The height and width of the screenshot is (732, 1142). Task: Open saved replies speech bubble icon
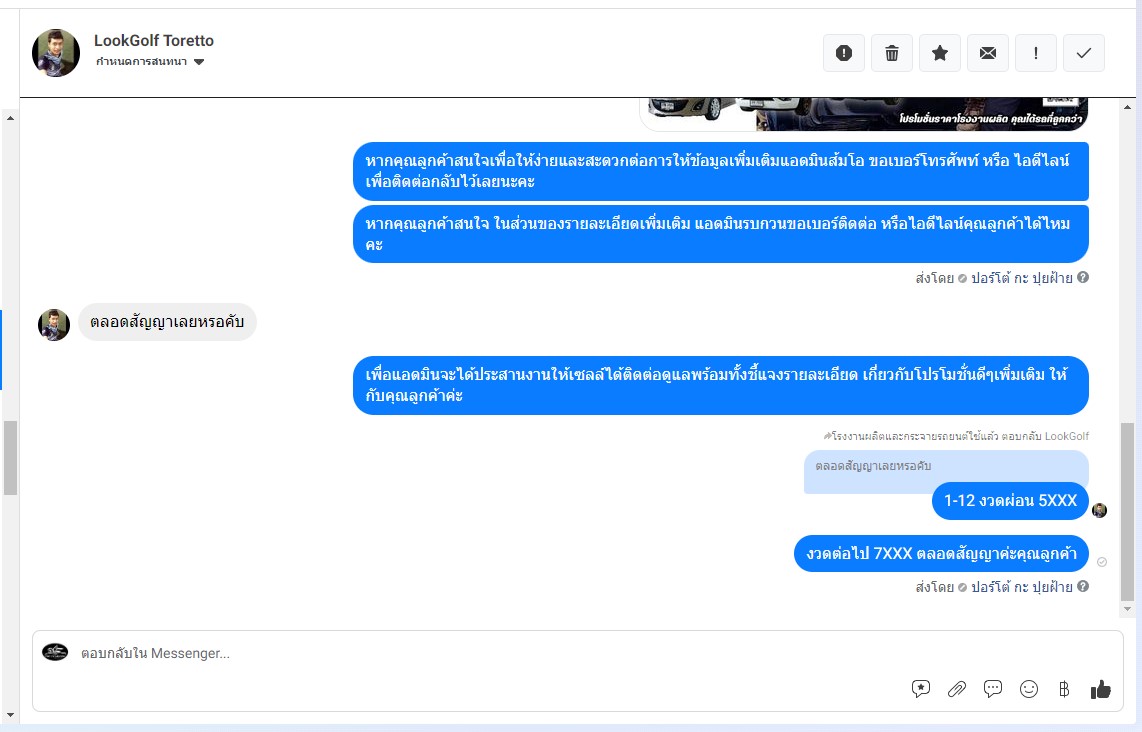click(921, 689)
